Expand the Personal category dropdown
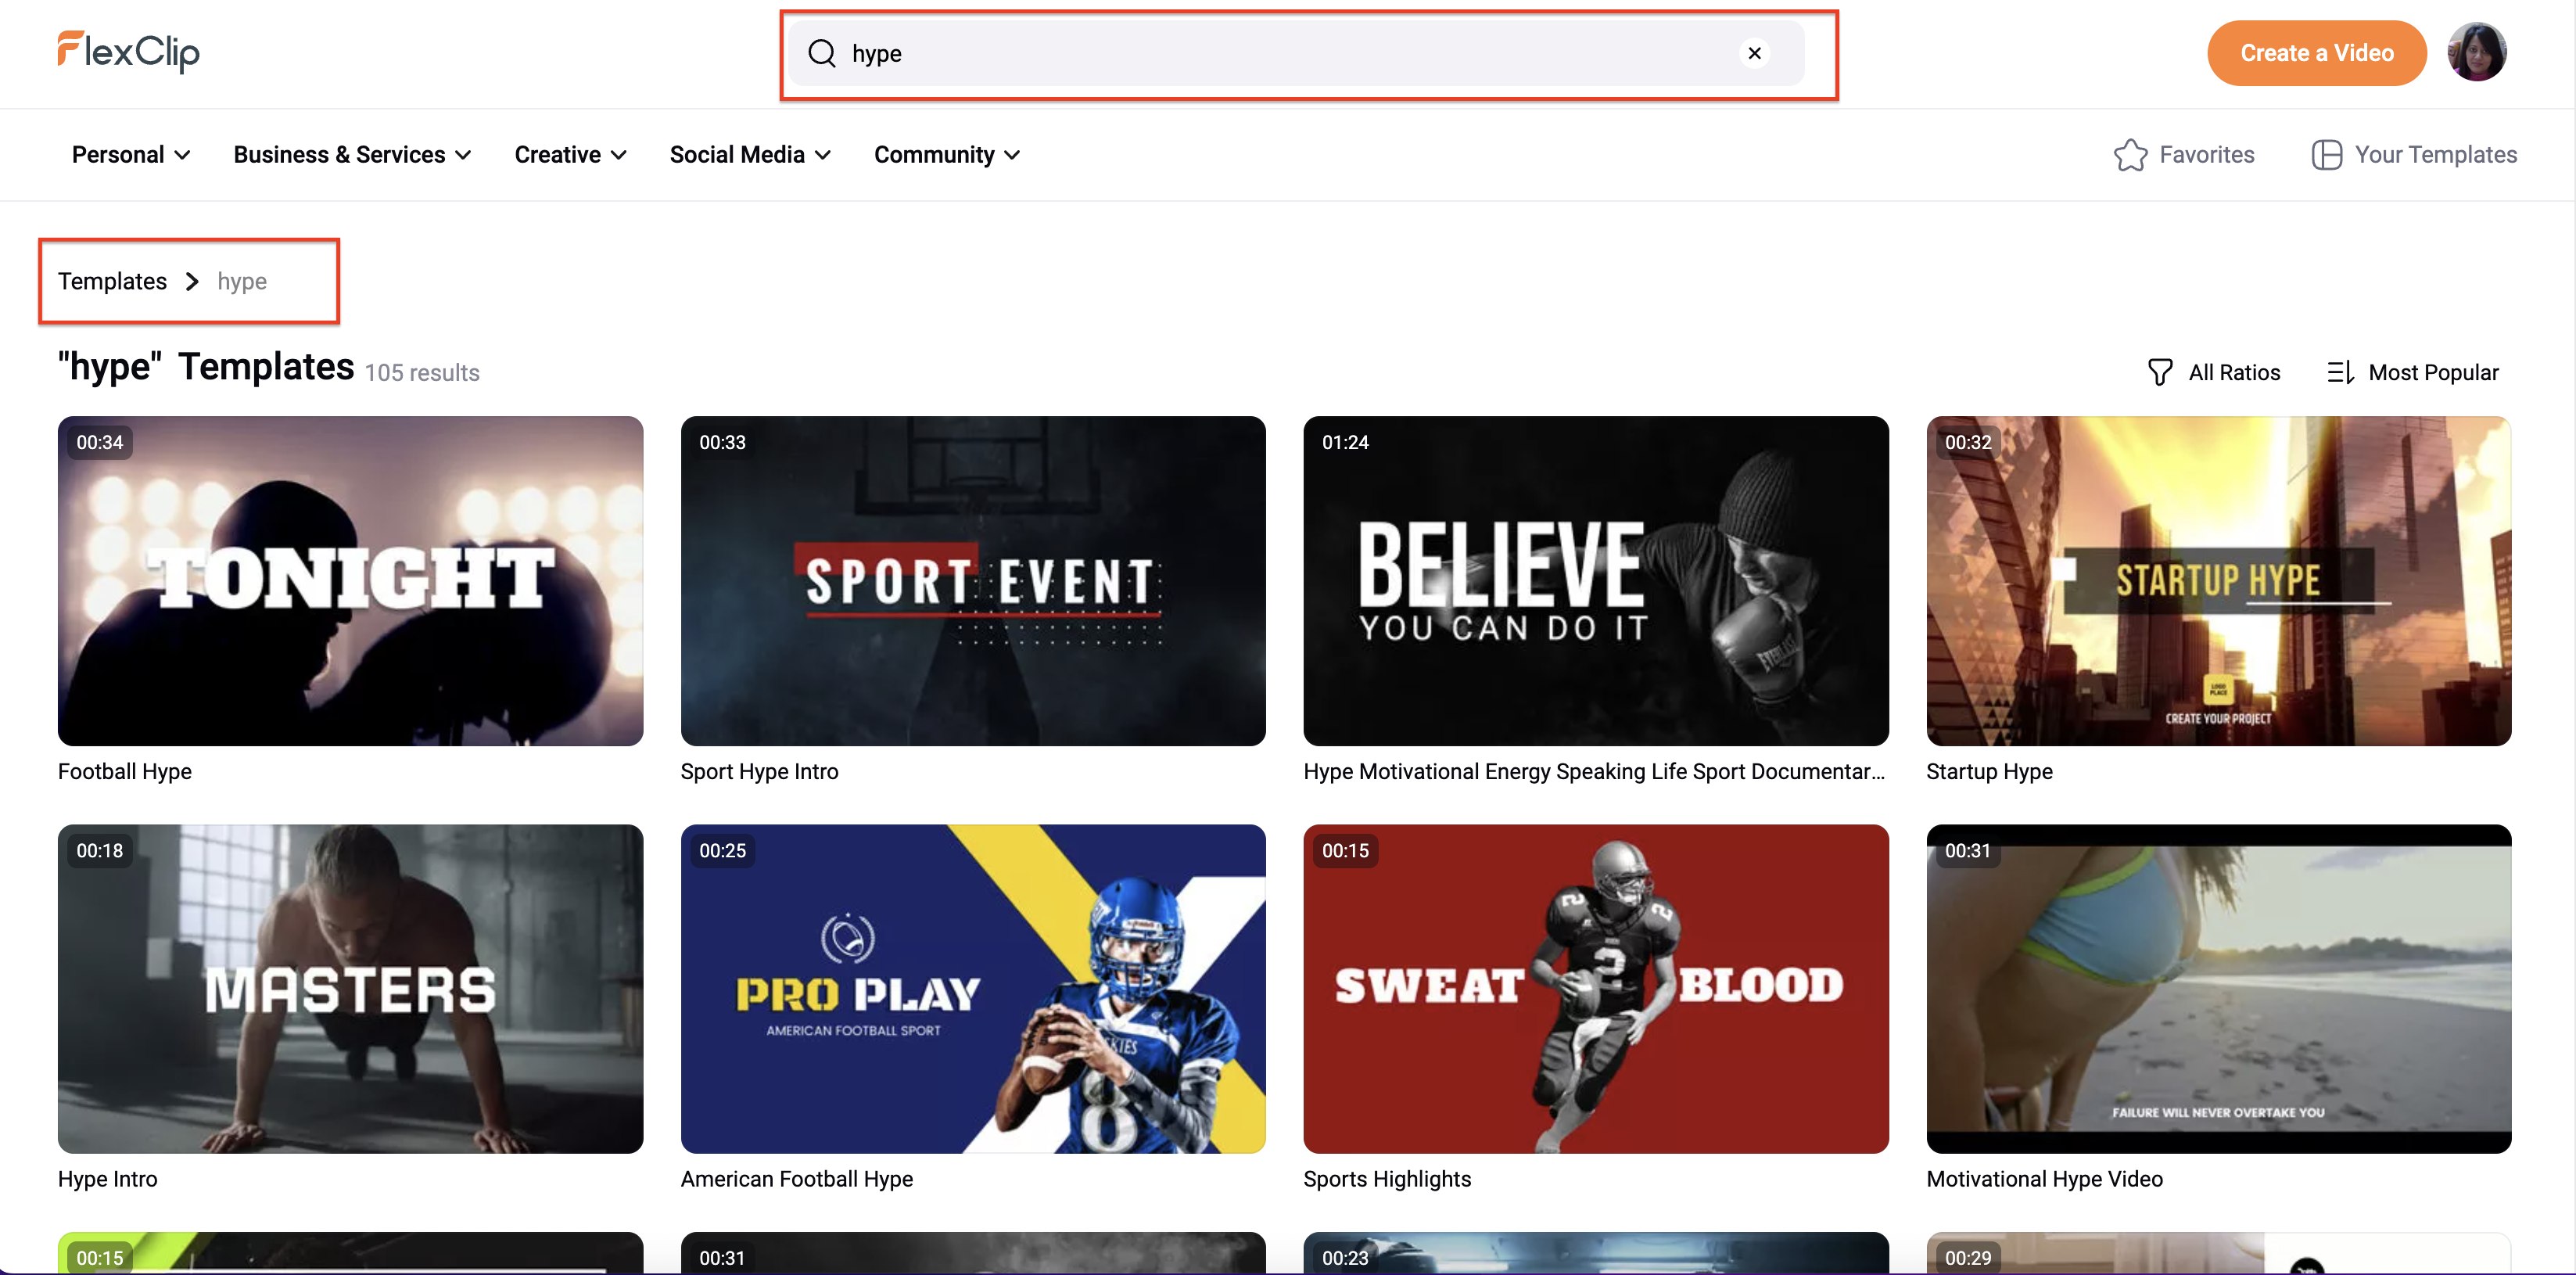 (130, 154)
